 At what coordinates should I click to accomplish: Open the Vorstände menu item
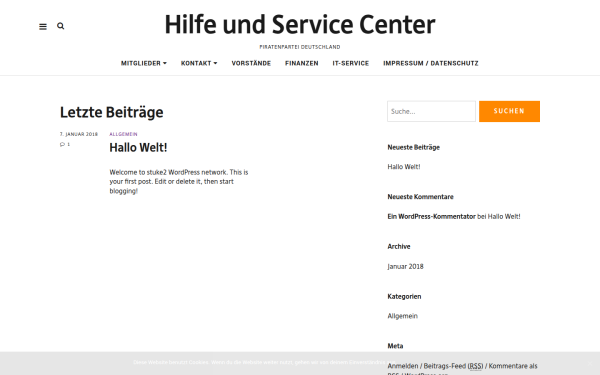tap(251, 63)
